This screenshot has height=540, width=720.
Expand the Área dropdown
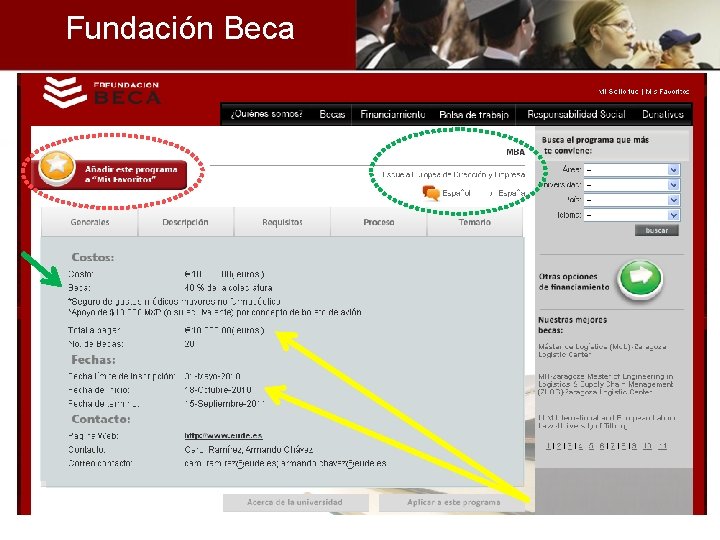632,170
